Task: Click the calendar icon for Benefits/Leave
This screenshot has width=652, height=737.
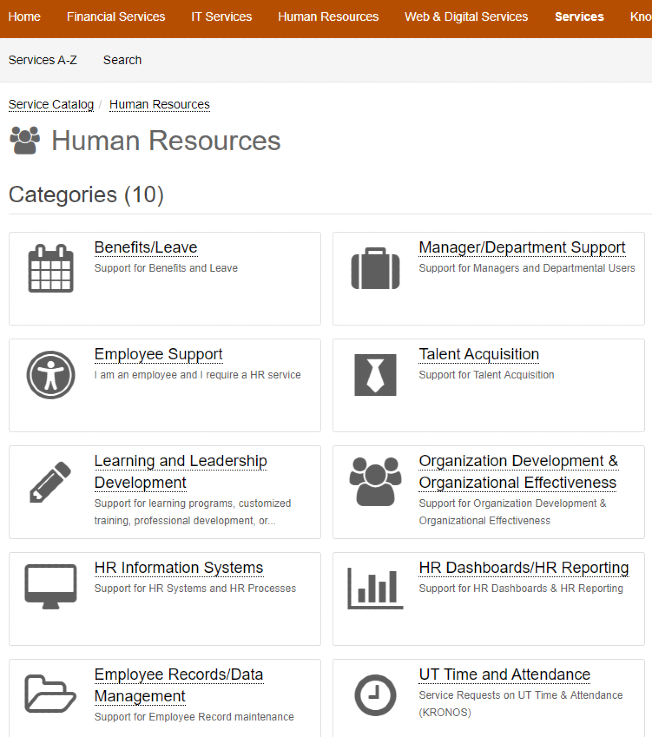Action: point(51,268)
